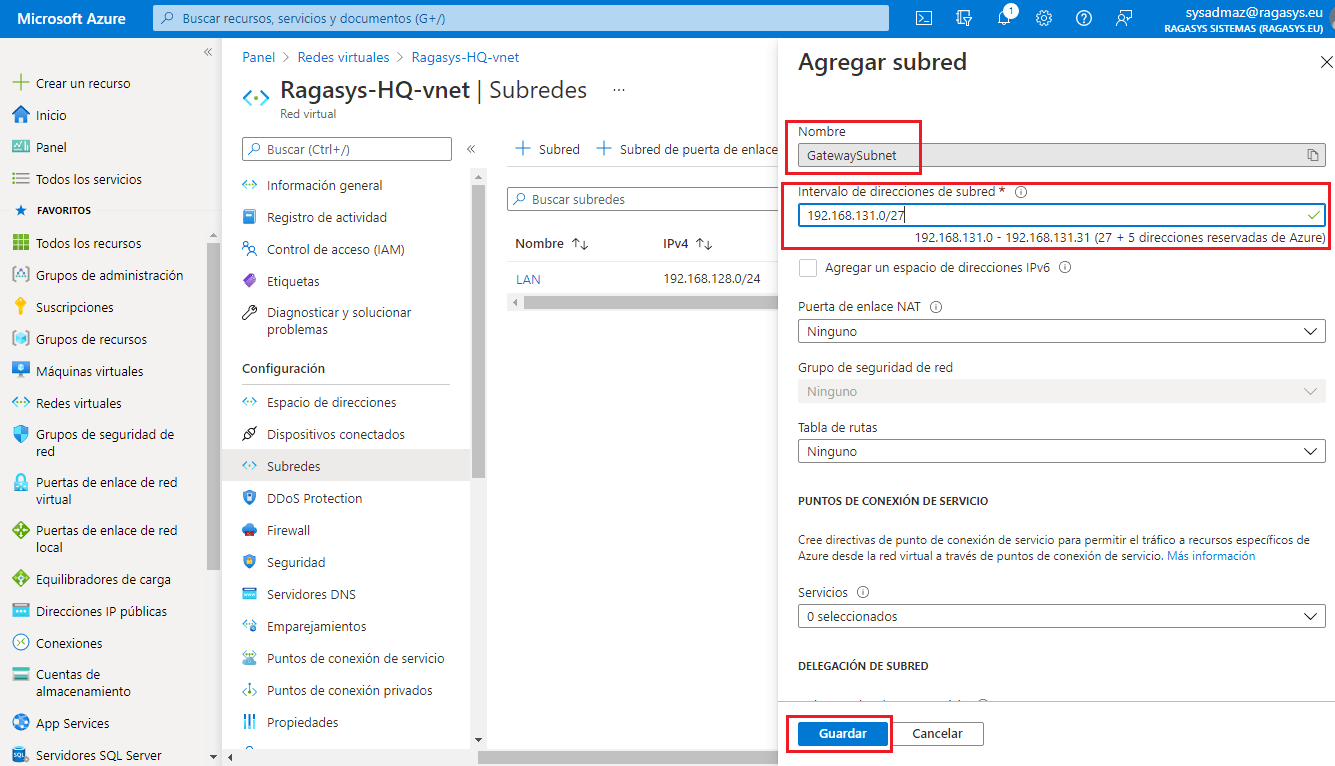This screenshot has width=1335, height=766.
Task: Open Dispositivos conectados menu item
Action: [335, 434]
